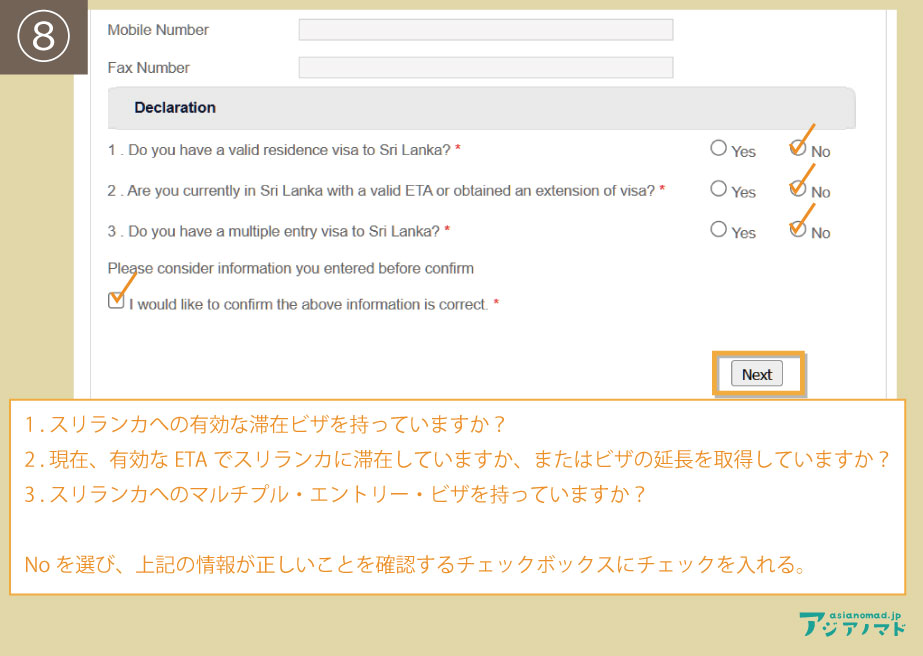Viewport: 923px width, 656px height.
Task: Choose Yes for currently in Sri Lanka question
Action: click(x=718, y=188)
